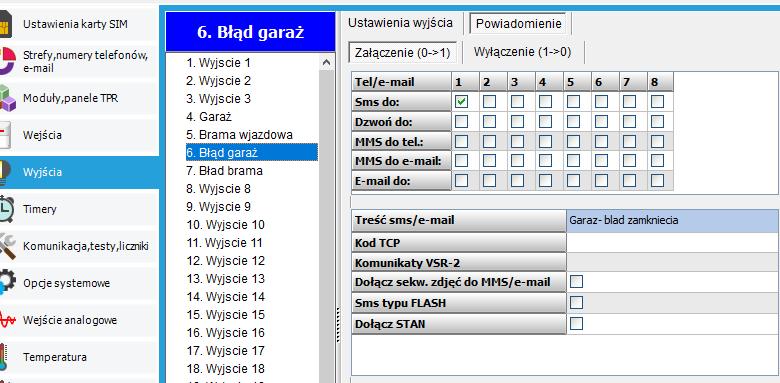780x383 pixels.
Task: Select 3. Wyjscie 3 in list
Action: tap(218, 99)
